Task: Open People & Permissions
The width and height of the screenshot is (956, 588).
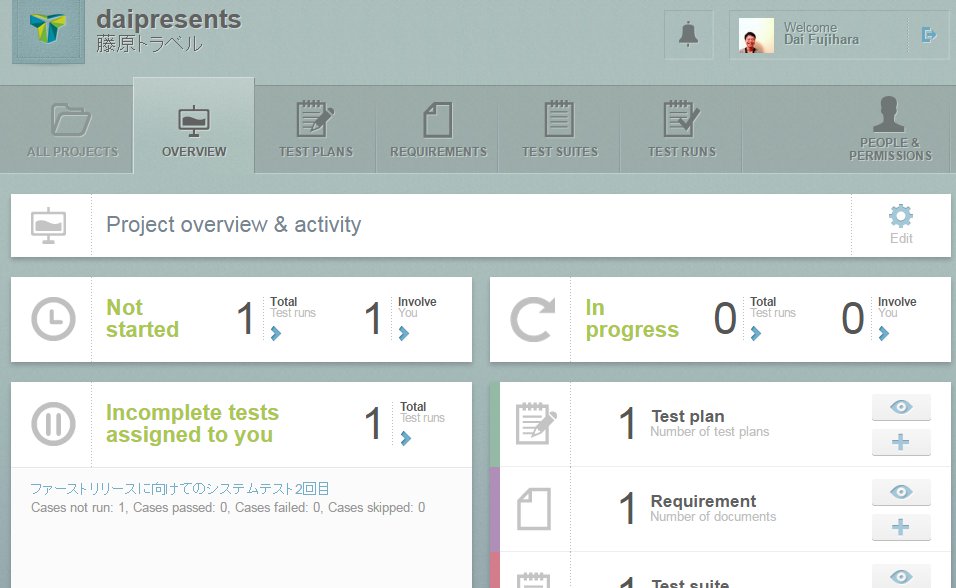Action: [889, 130]
